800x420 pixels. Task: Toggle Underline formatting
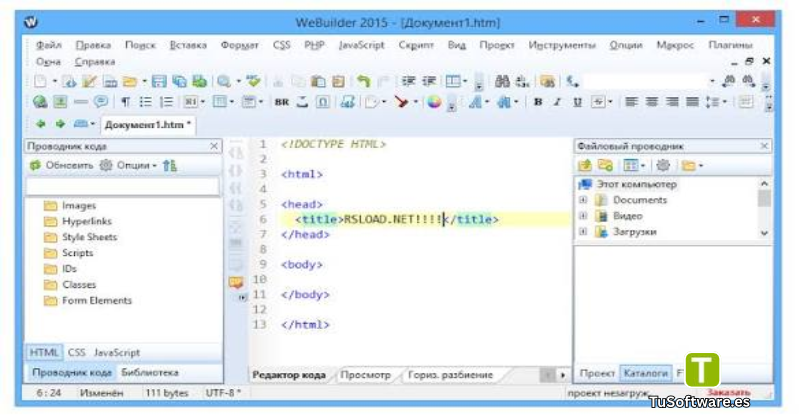[578, 102]
